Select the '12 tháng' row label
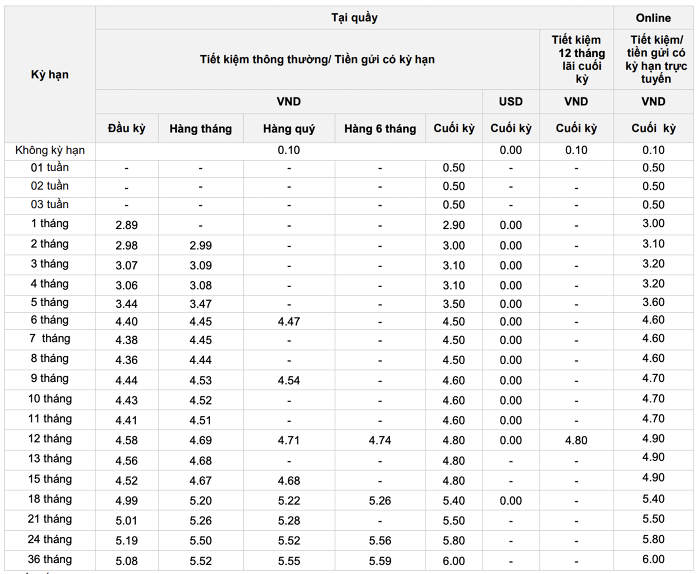The width and height of the screenshot is (700, 574). click(50, 439)
